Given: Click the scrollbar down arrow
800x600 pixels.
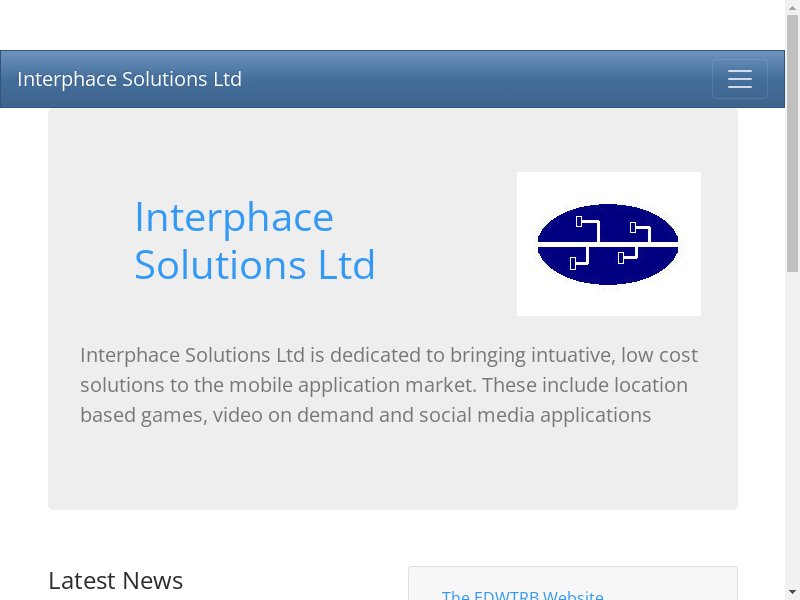Looking at the screenshot, I should pyautogui.click(x=792, y=591).
